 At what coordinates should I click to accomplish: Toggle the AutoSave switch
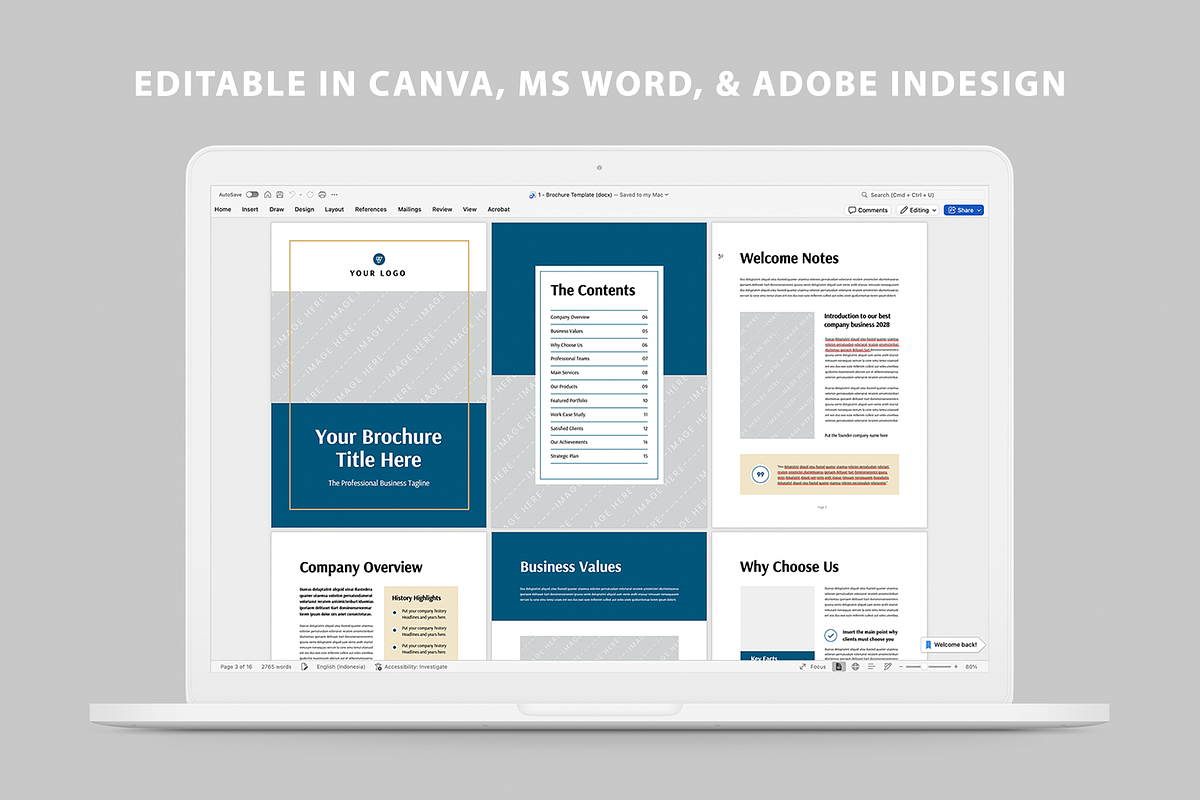click(252, 194)
